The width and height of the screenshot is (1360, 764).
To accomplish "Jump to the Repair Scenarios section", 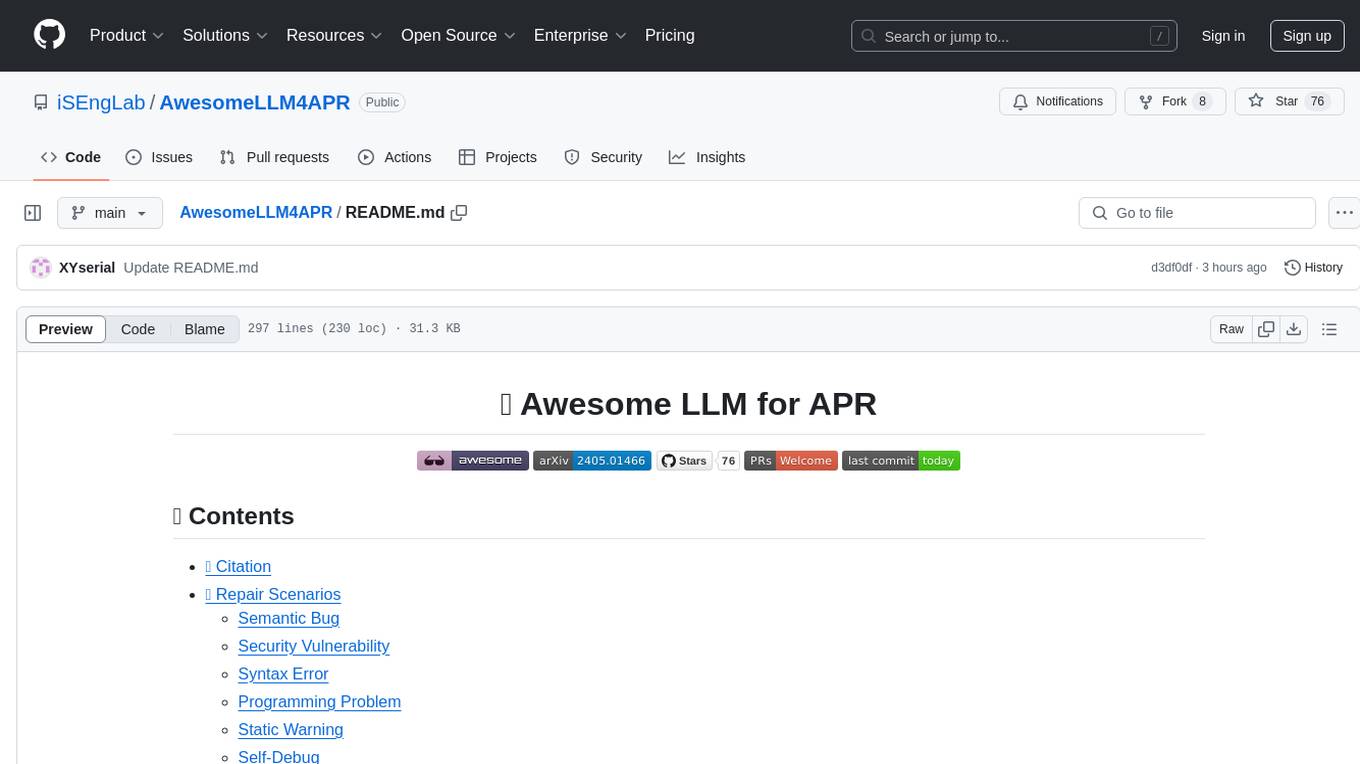I will tap(273, 594).
